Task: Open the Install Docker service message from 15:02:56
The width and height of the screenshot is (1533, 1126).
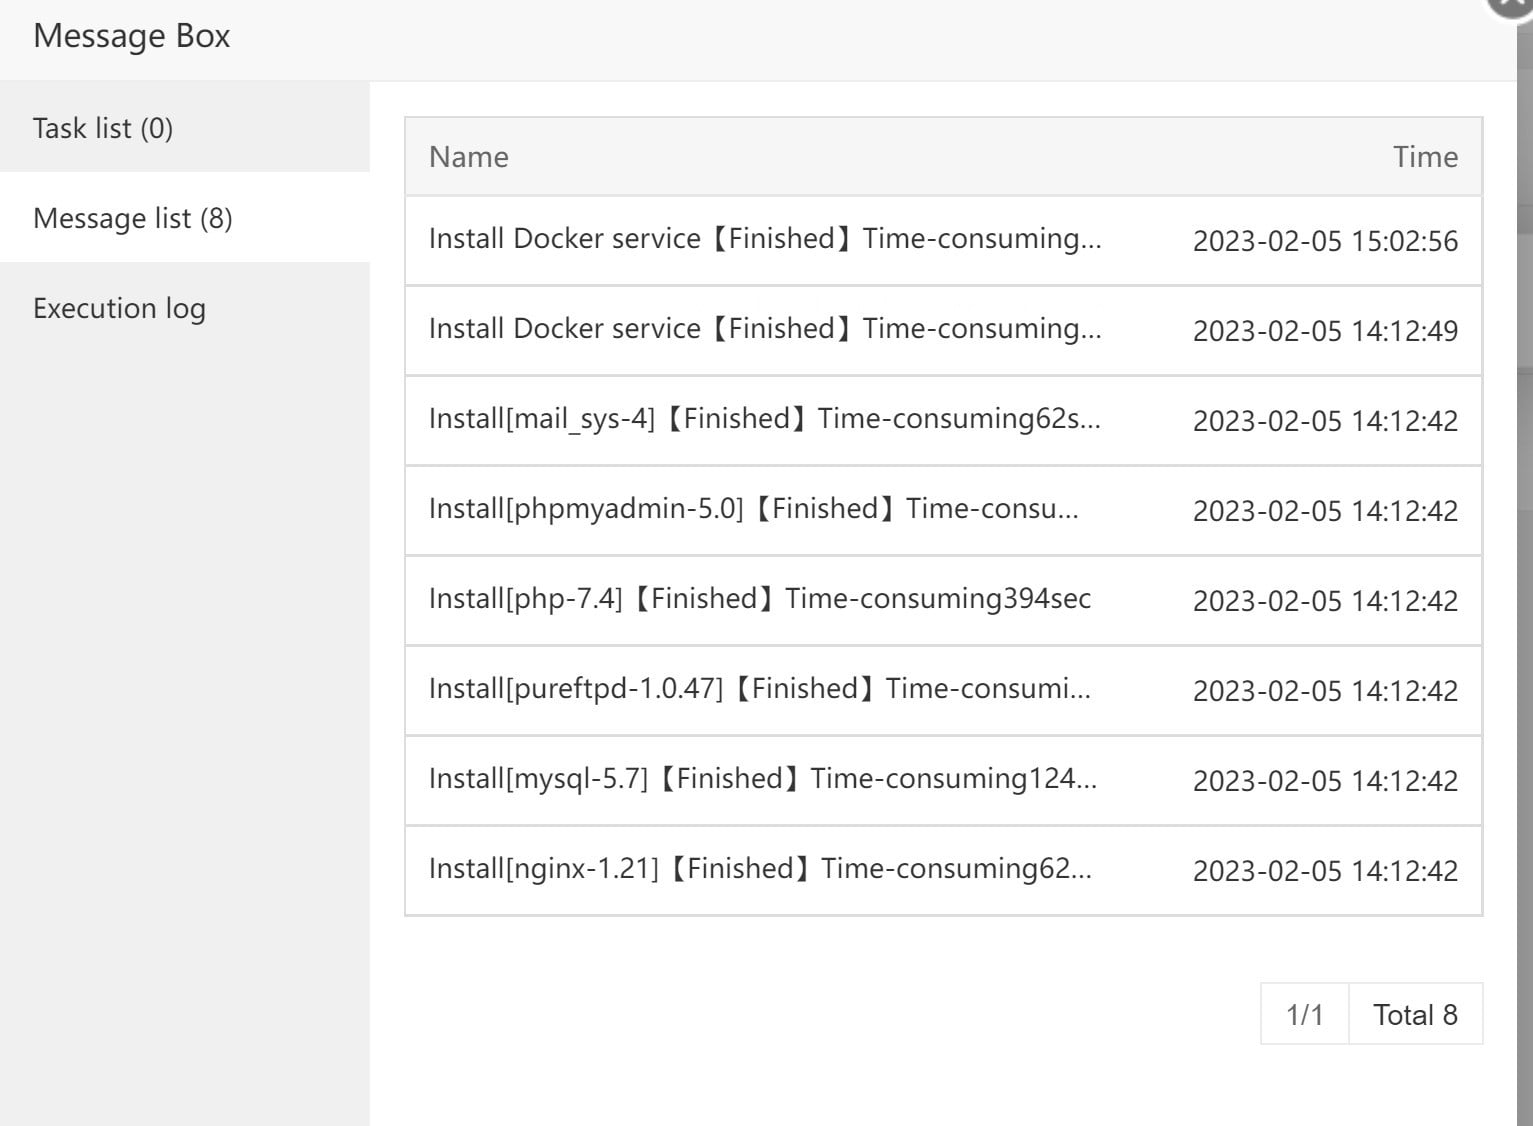Action: tap(765, 239)
